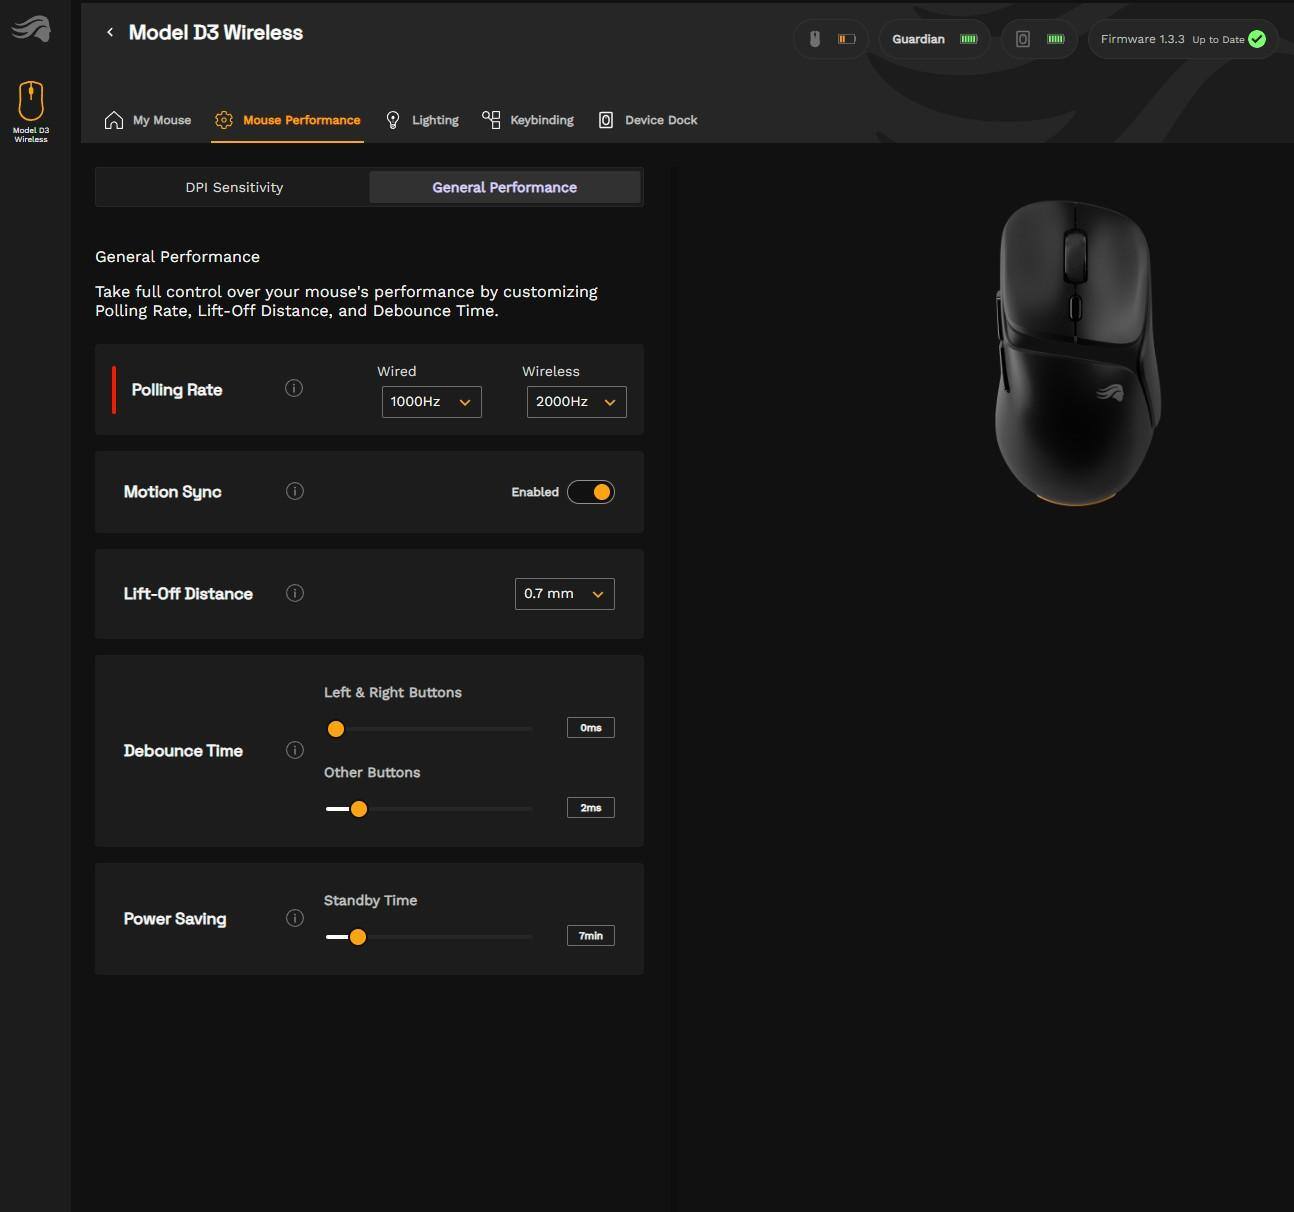
Task: Open the Wired polling rate dropdown
Action: (x=431, y=402)
